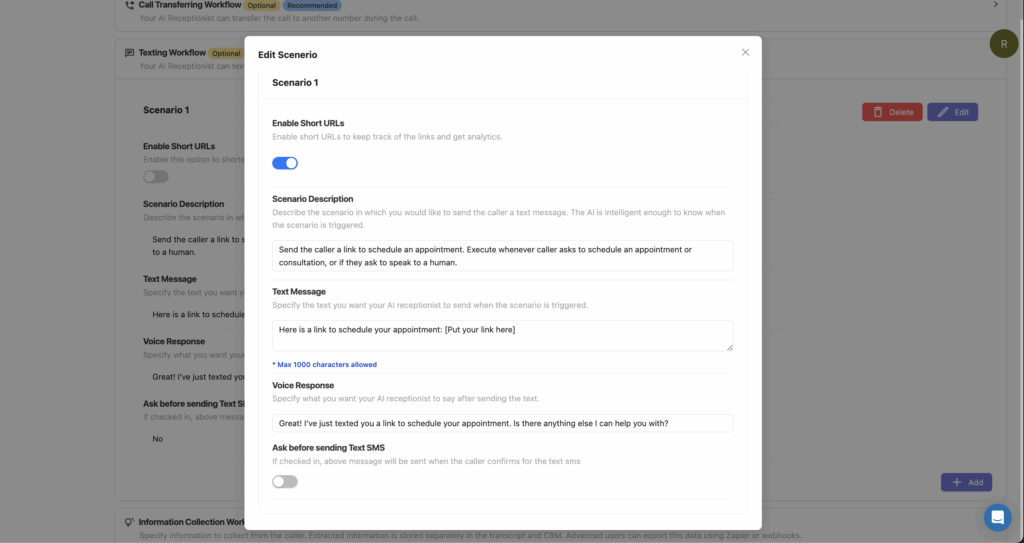Screen dimensions: 1024x543
Task: Open the chat support widget icon
Action: point(997,518)
